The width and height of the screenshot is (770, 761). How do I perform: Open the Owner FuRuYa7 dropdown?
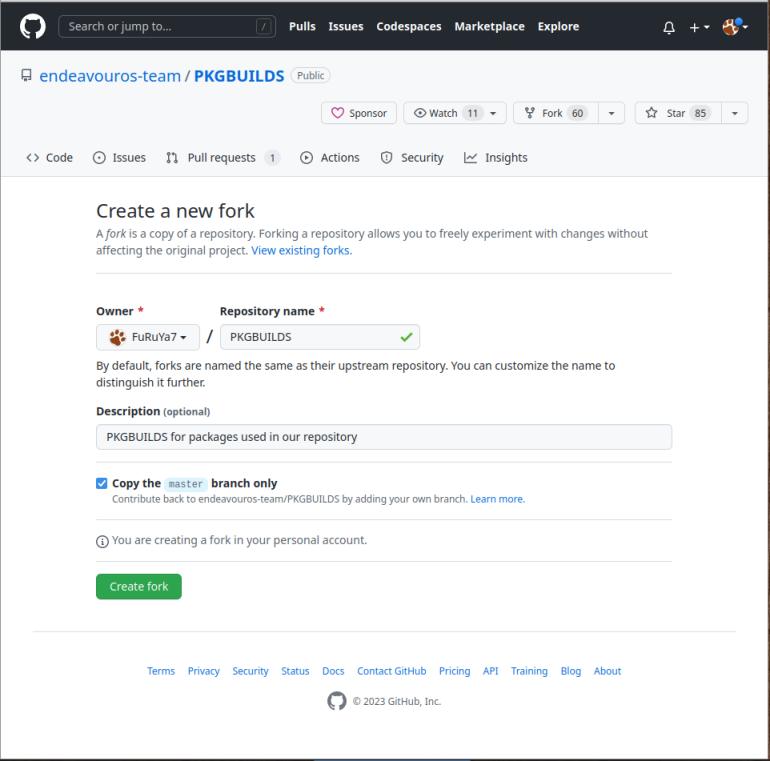[148, 337]
